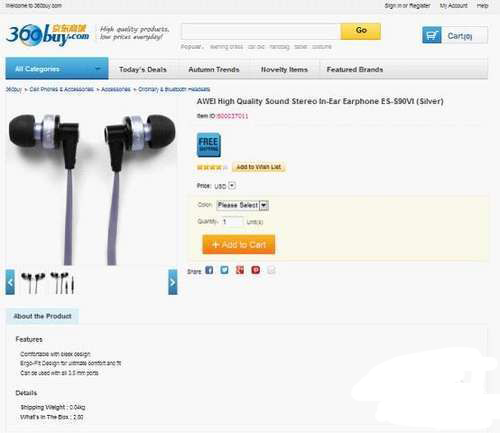Show next product thumbnail arrow
This screenshot has width=500, height=433.
(173, 282)
